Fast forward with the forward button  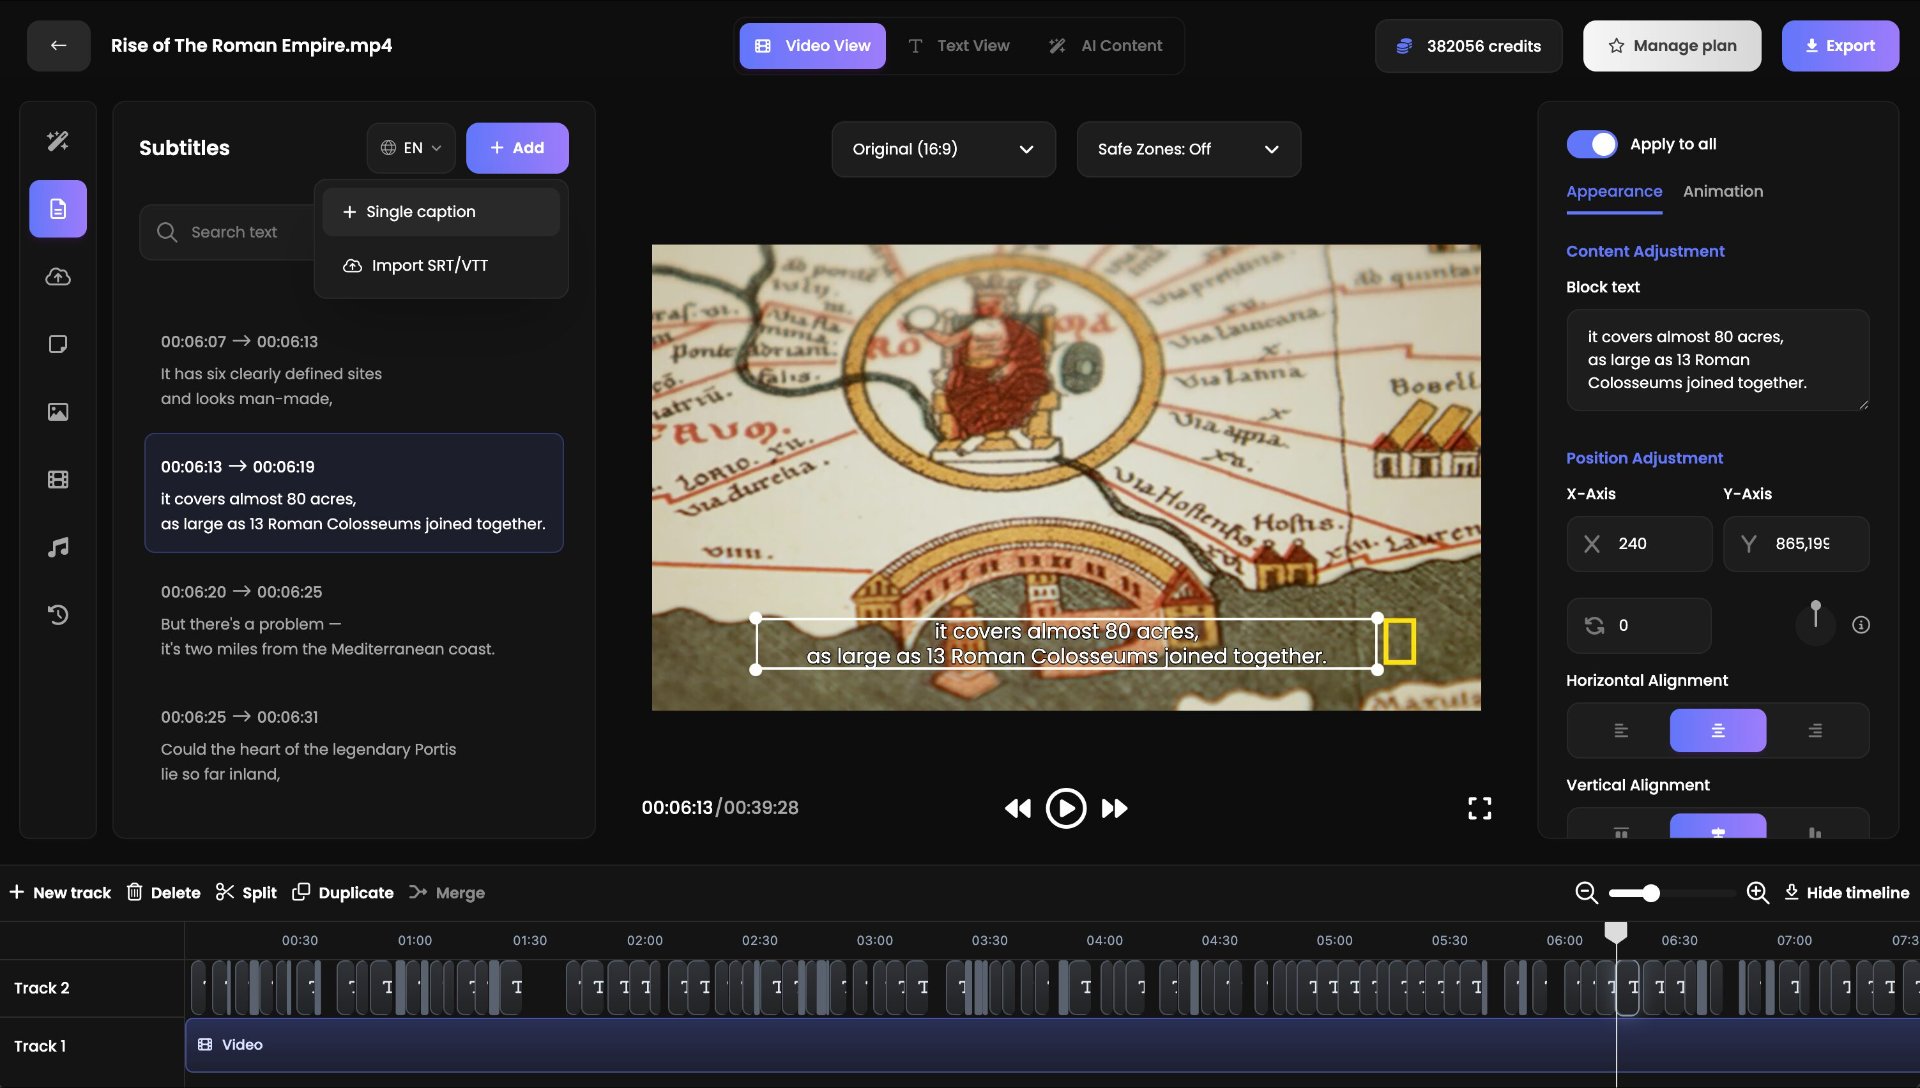click(1114, 808)
